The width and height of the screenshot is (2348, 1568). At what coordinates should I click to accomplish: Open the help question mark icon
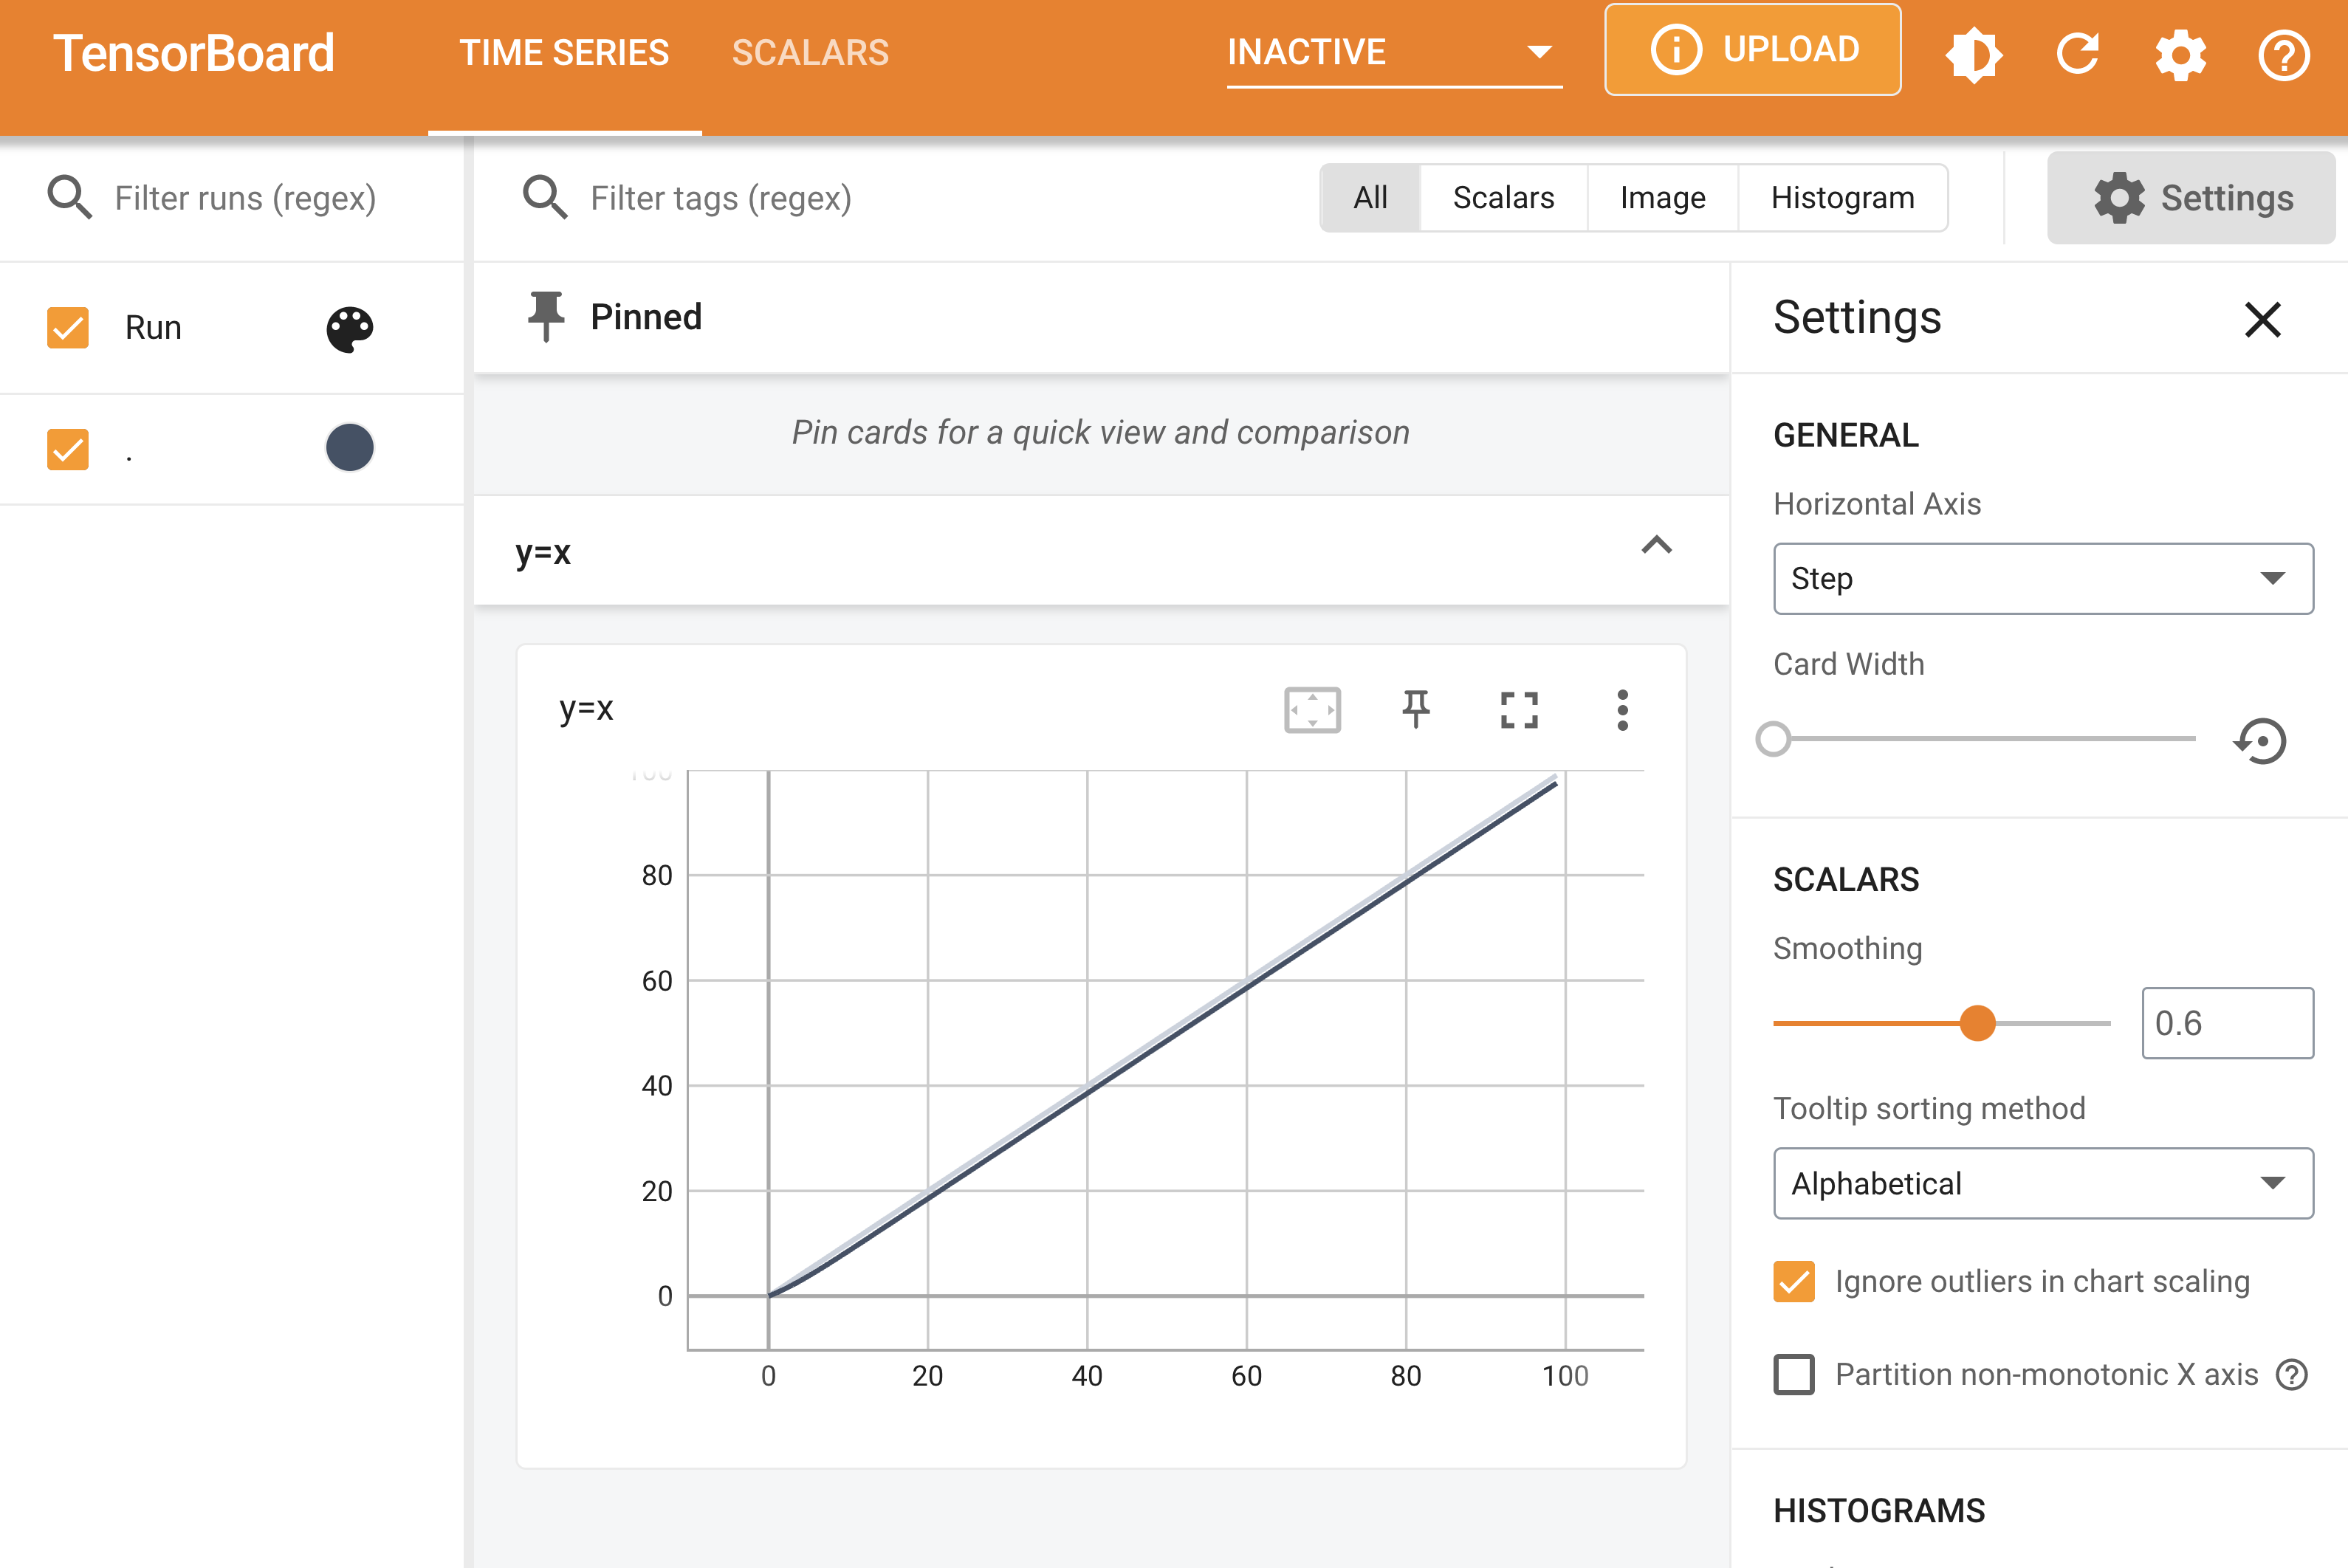[x=2283, y=55]
